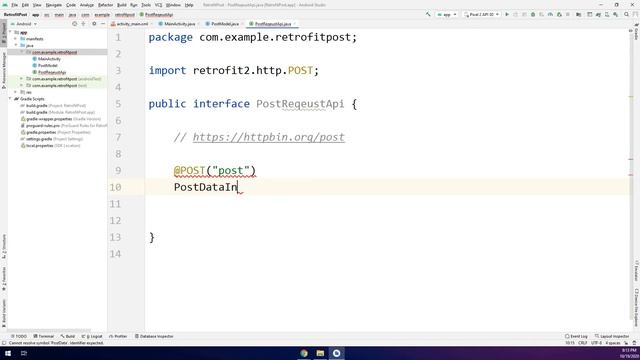Click the Windows Start button
This screenshot has width=640, height=360.
pyautogui.click(x=8, y=353)
